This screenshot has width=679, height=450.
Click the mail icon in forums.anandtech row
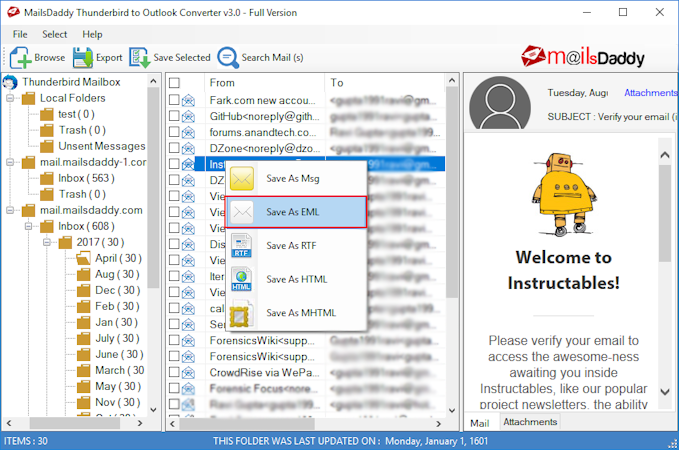point(188,133)
